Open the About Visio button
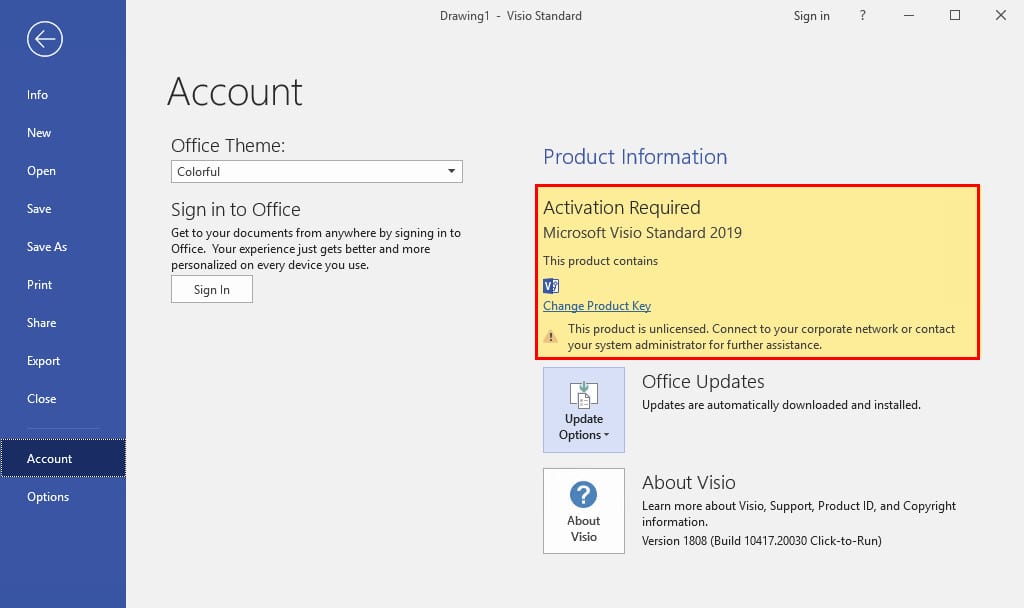Image resolution: width=1024 pixels, height=608 pixels. coord(584,511)
